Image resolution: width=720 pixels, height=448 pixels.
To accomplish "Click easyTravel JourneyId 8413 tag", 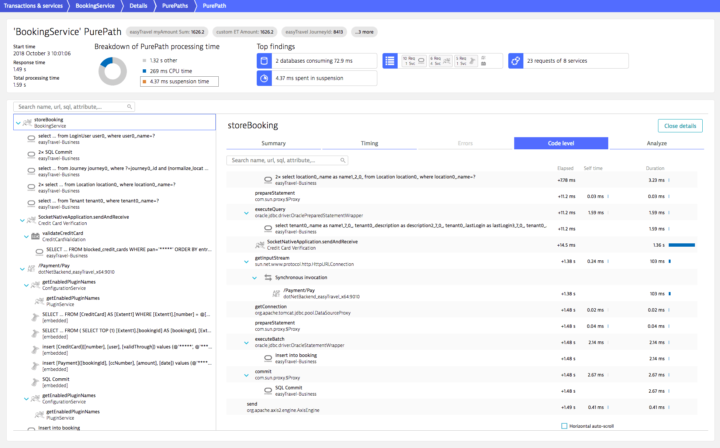I will [314, 32].
